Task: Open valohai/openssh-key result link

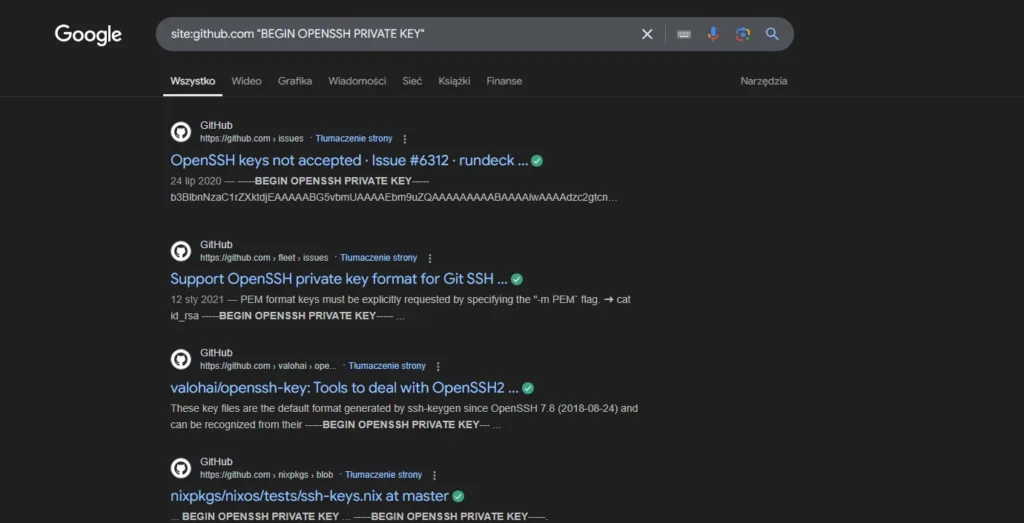Action: coord(343,388)
